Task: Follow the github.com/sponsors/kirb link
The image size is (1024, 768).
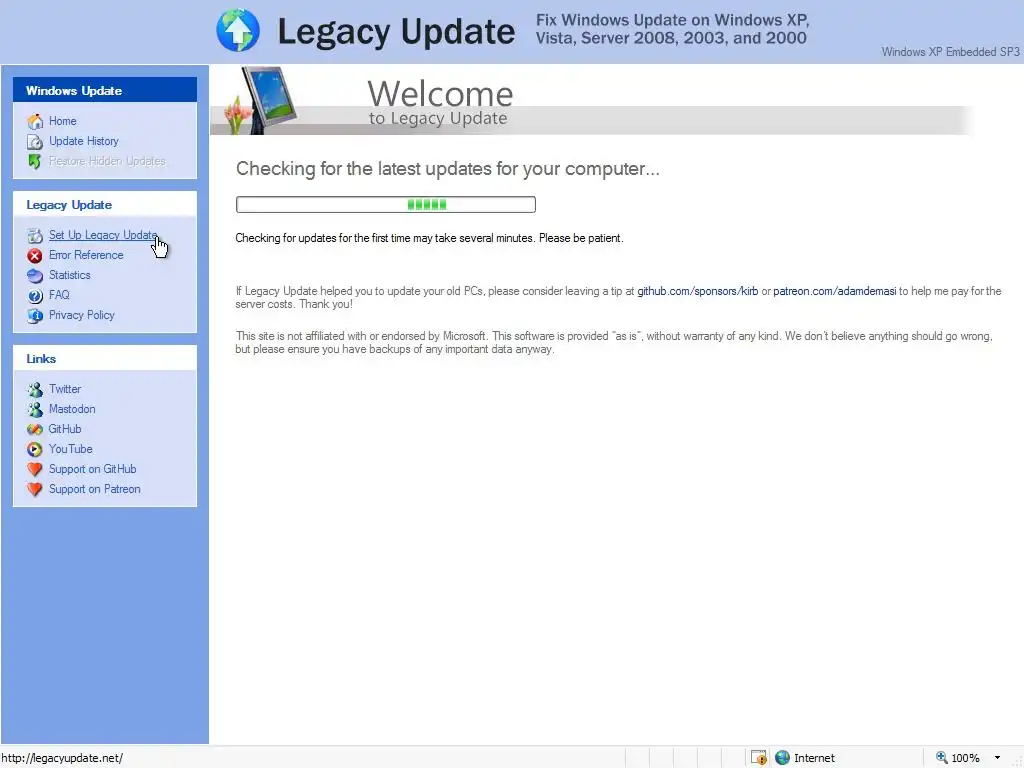Action: (x=697, y=291)
